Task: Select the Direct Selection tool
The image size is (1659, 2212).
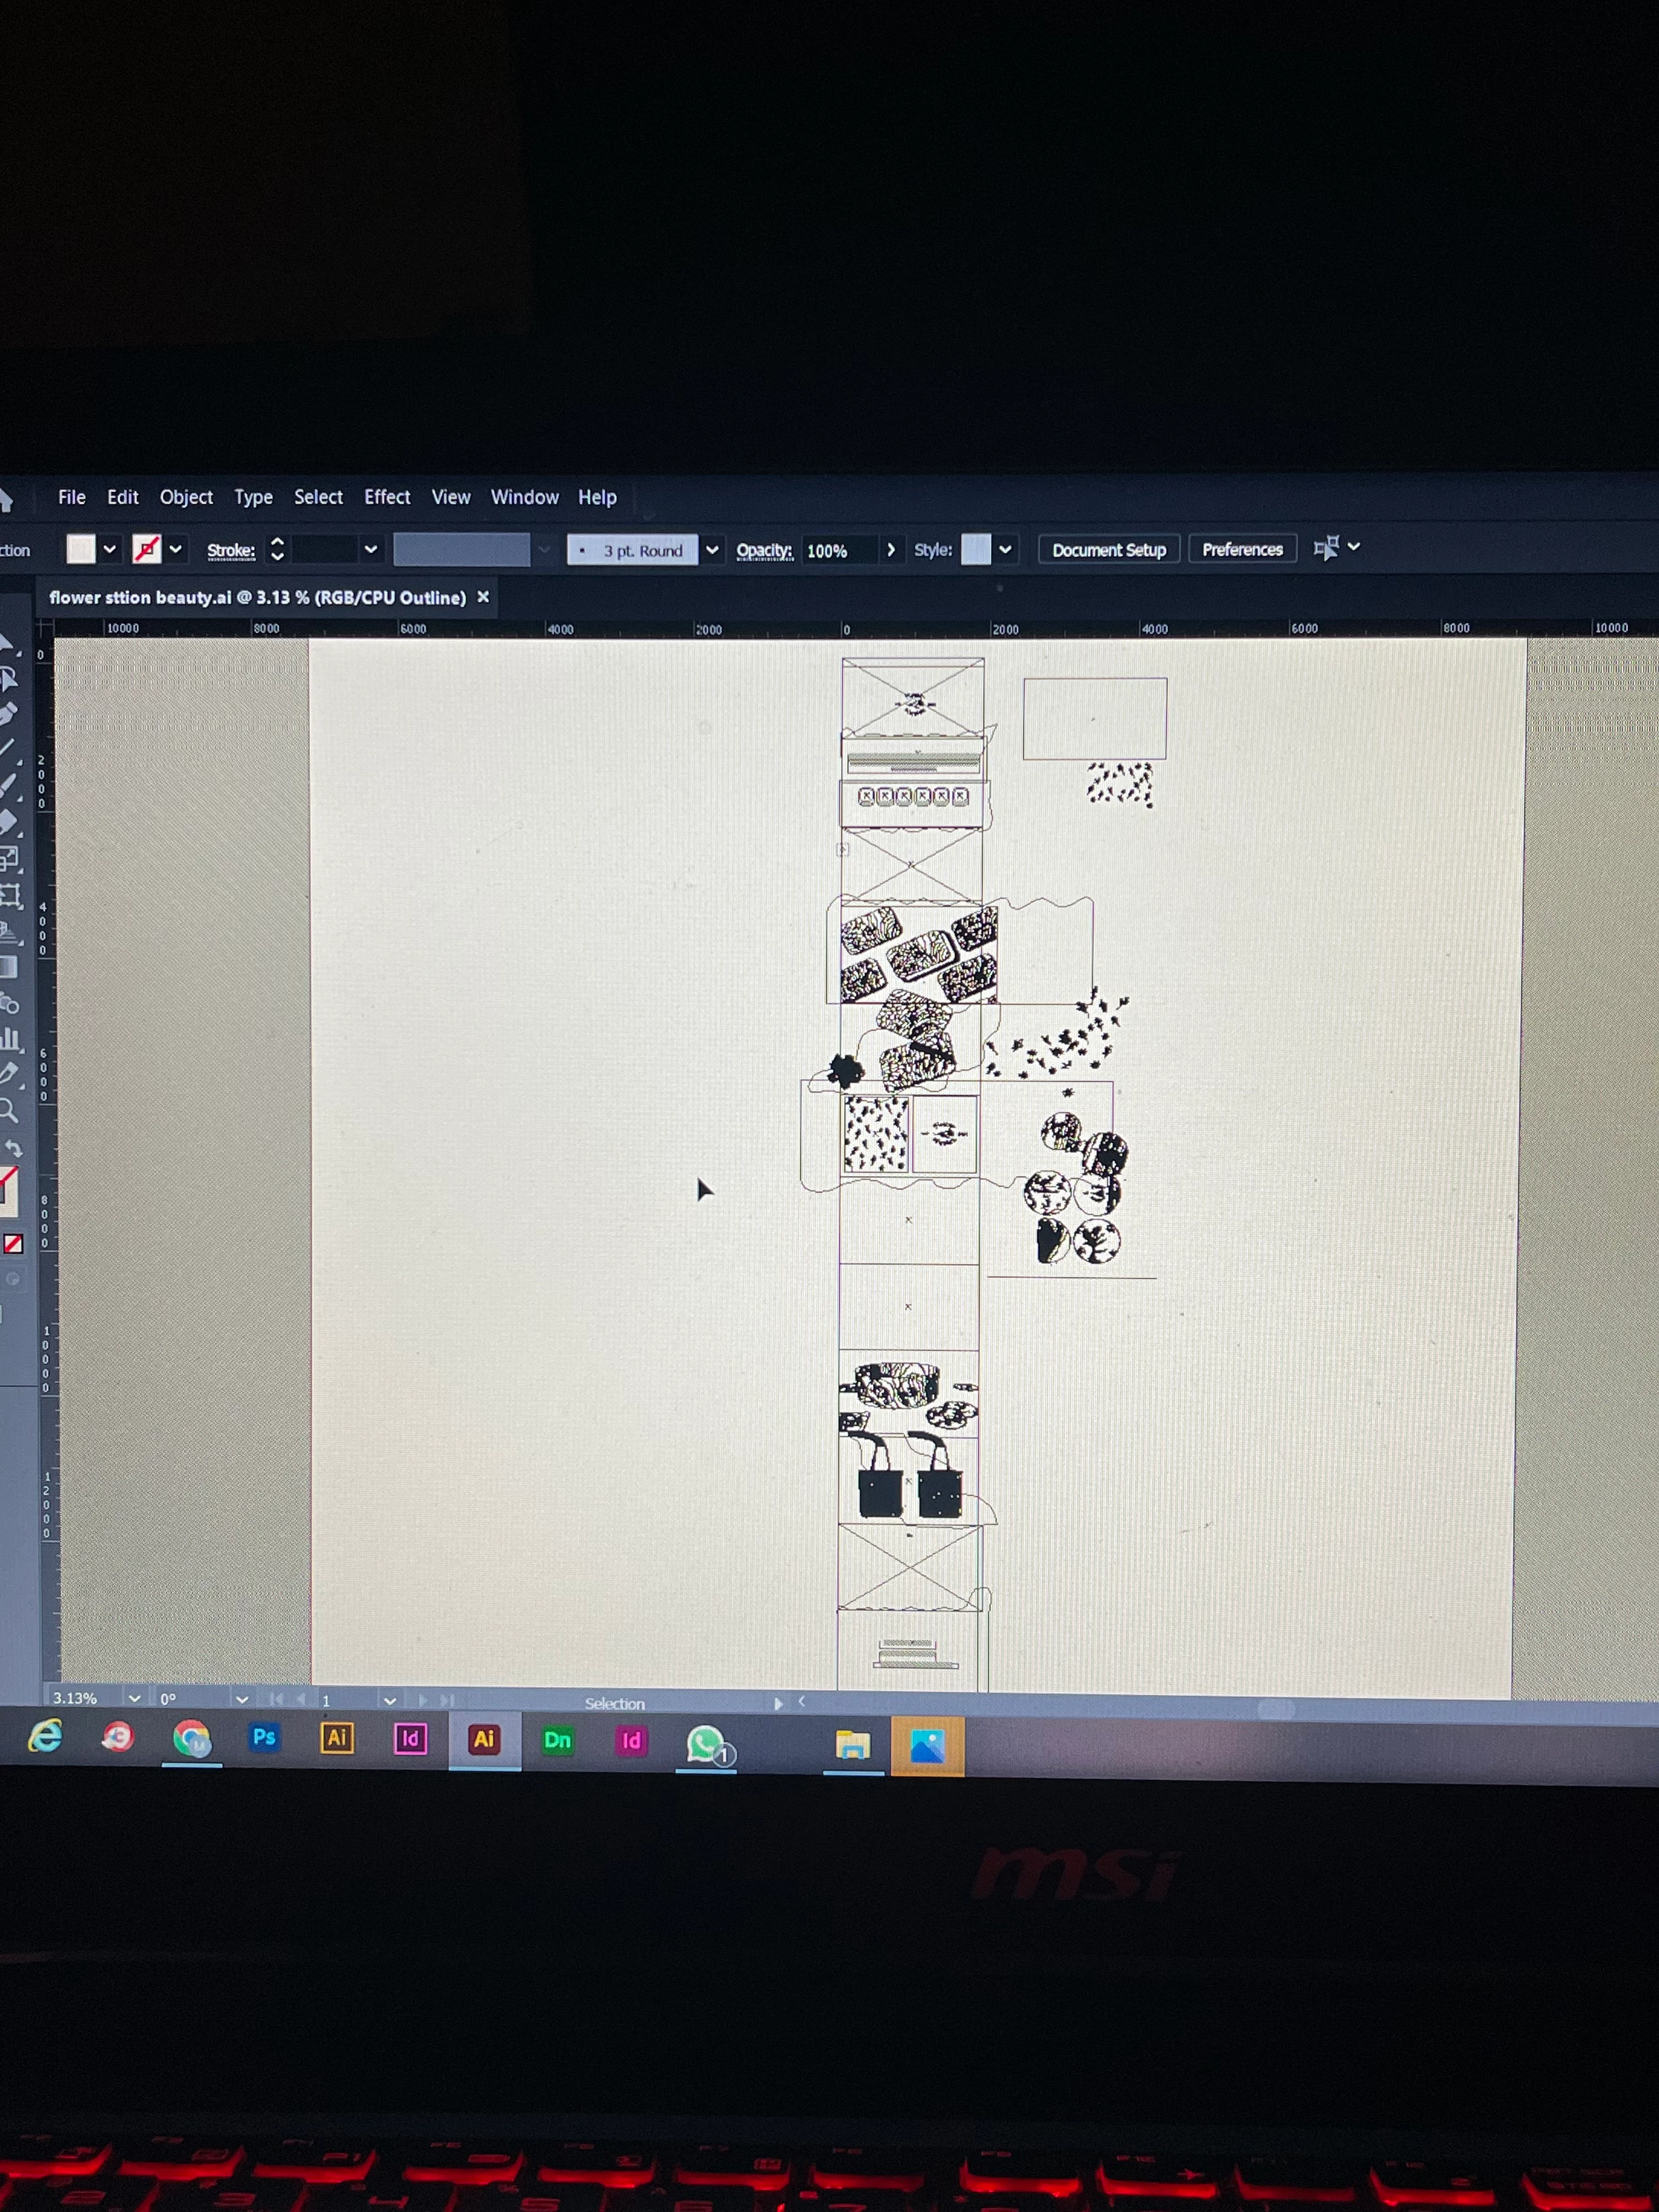Action: [8, 679]
